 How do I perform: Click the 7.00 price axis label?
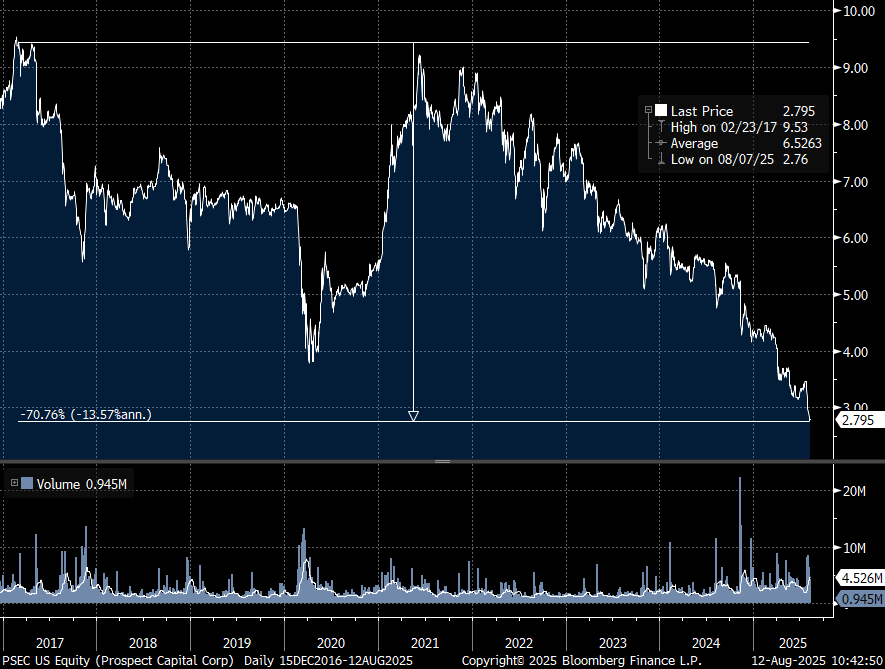click(x=855, y=182)
